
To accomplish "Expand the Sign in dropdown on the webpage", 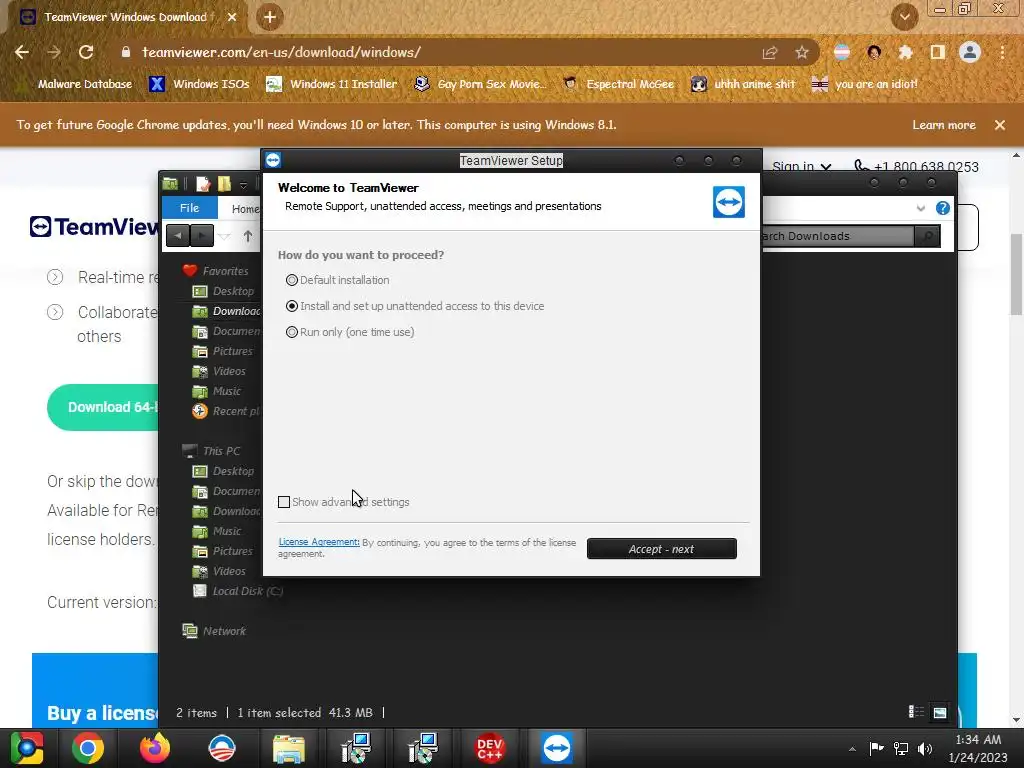I will pos(801,166).
